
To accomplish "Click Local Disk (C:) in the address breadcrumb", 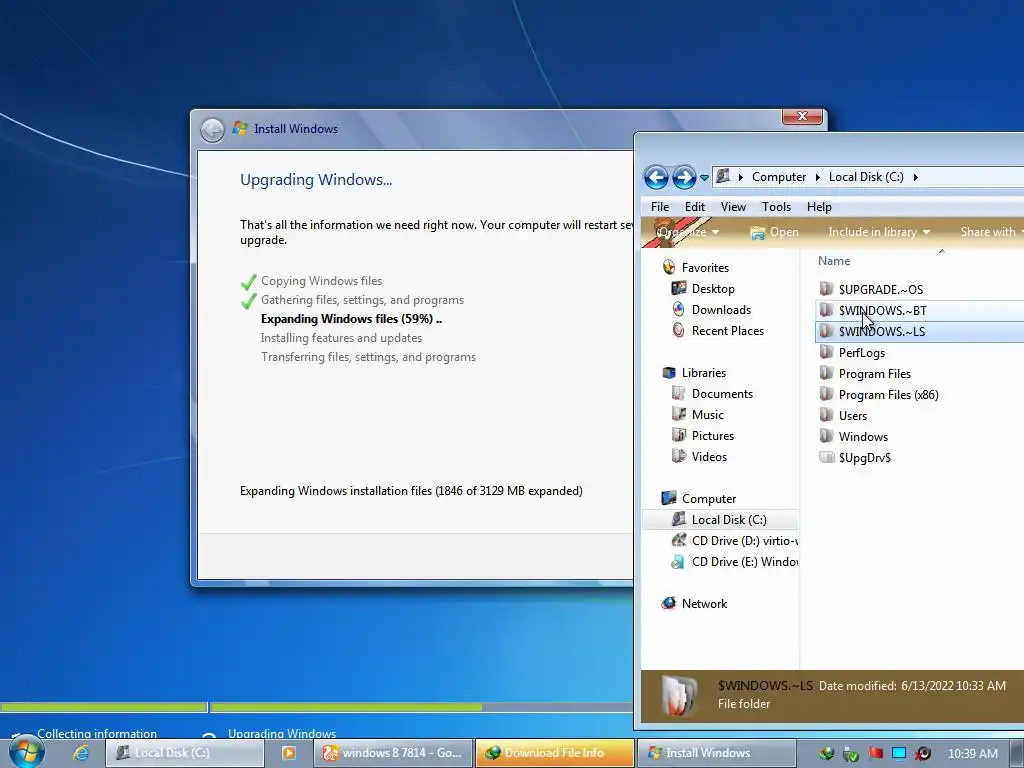I will pos(866,177).
